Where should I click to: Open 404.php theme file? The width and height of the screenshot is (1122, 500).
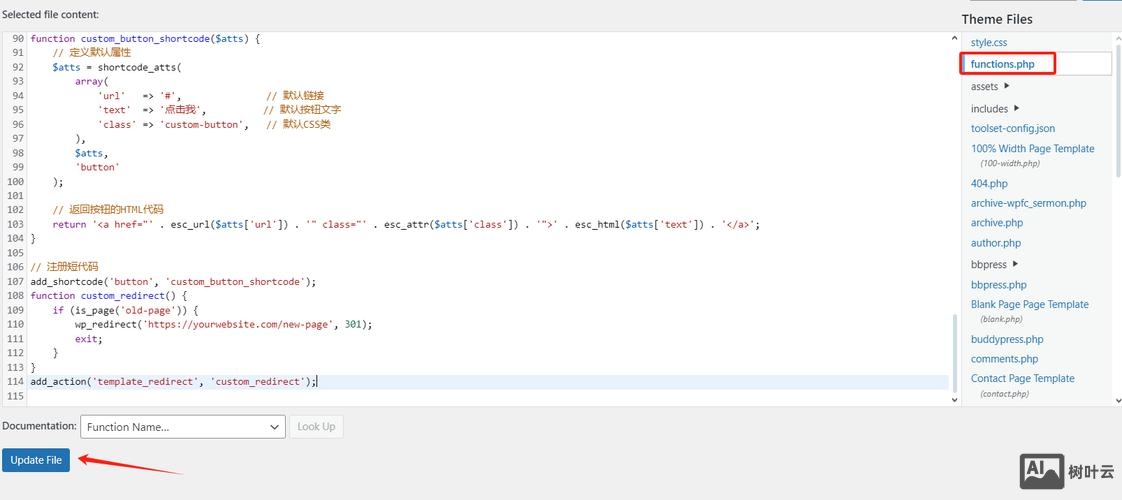(989, 184)
